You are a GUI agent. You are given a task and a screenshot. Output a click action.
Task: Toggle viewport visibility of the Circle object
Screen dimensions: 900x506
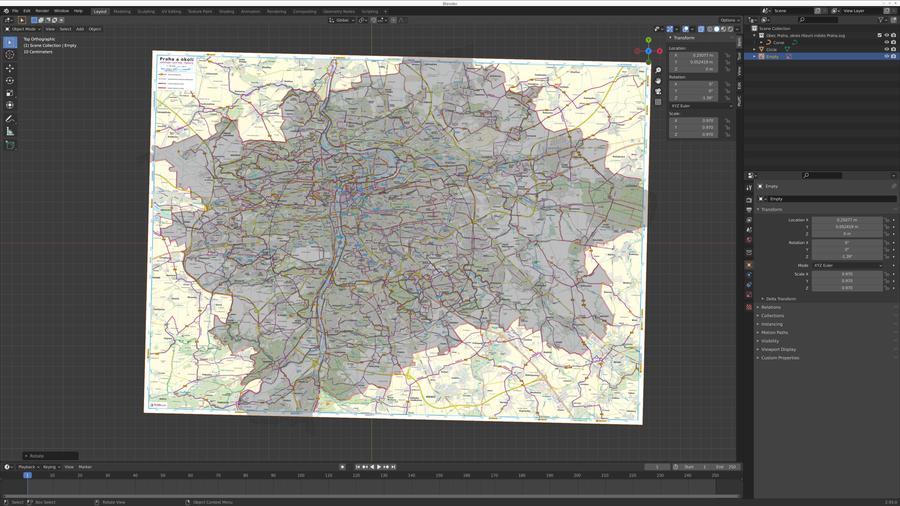(886, 49)
